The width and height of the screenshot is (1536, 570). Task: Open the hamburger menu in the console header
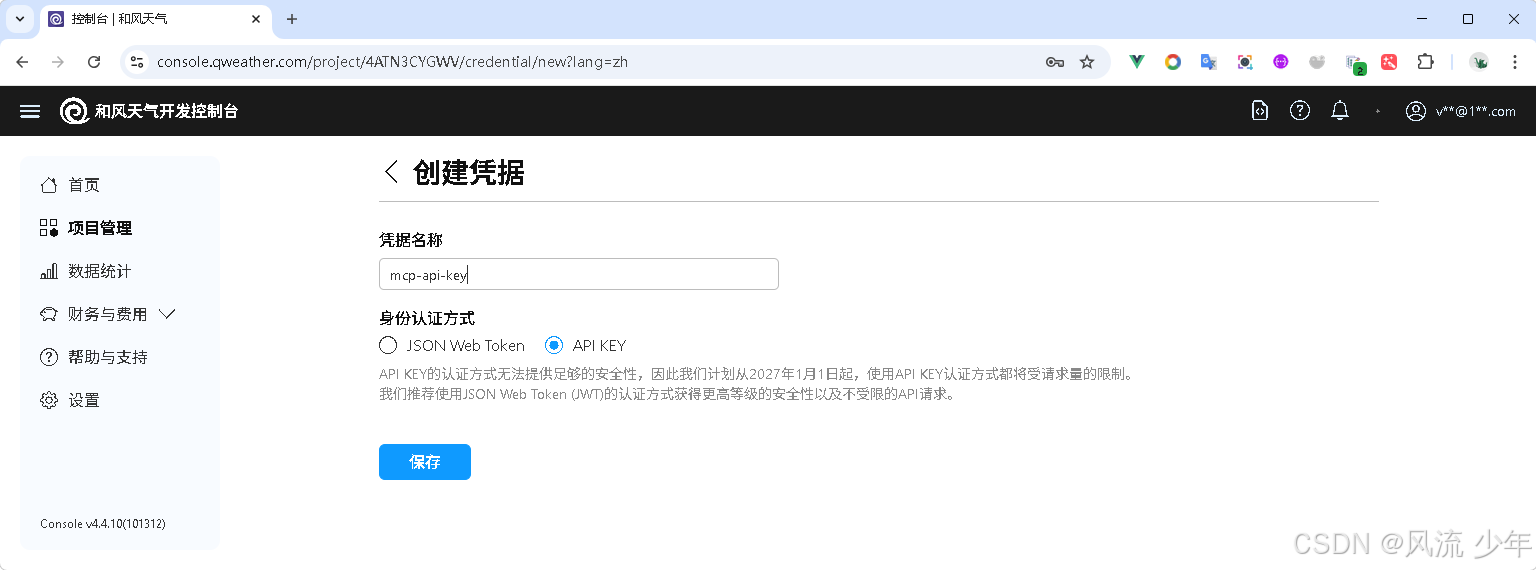30,111
